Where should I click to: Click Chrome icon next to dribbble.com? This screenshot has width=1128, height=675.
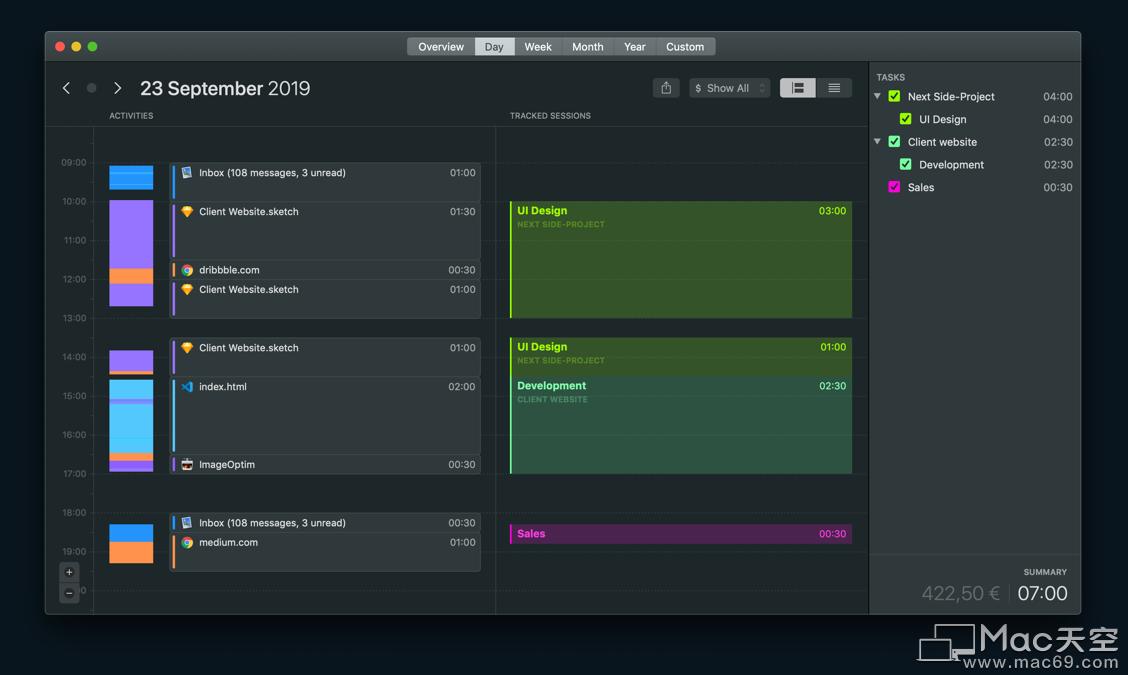pos(187,270)
